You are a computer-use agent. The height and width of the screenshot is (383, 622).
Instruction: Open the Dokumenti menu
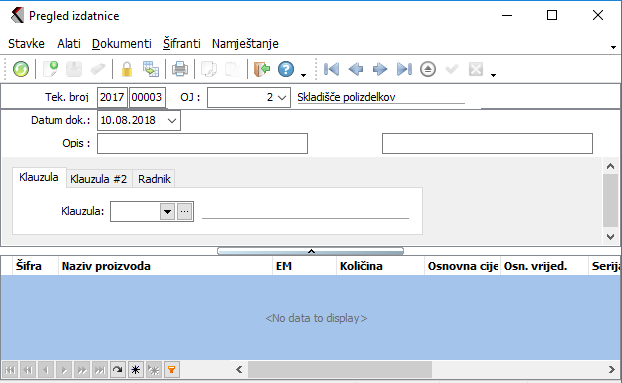click(x=122, y=43)
